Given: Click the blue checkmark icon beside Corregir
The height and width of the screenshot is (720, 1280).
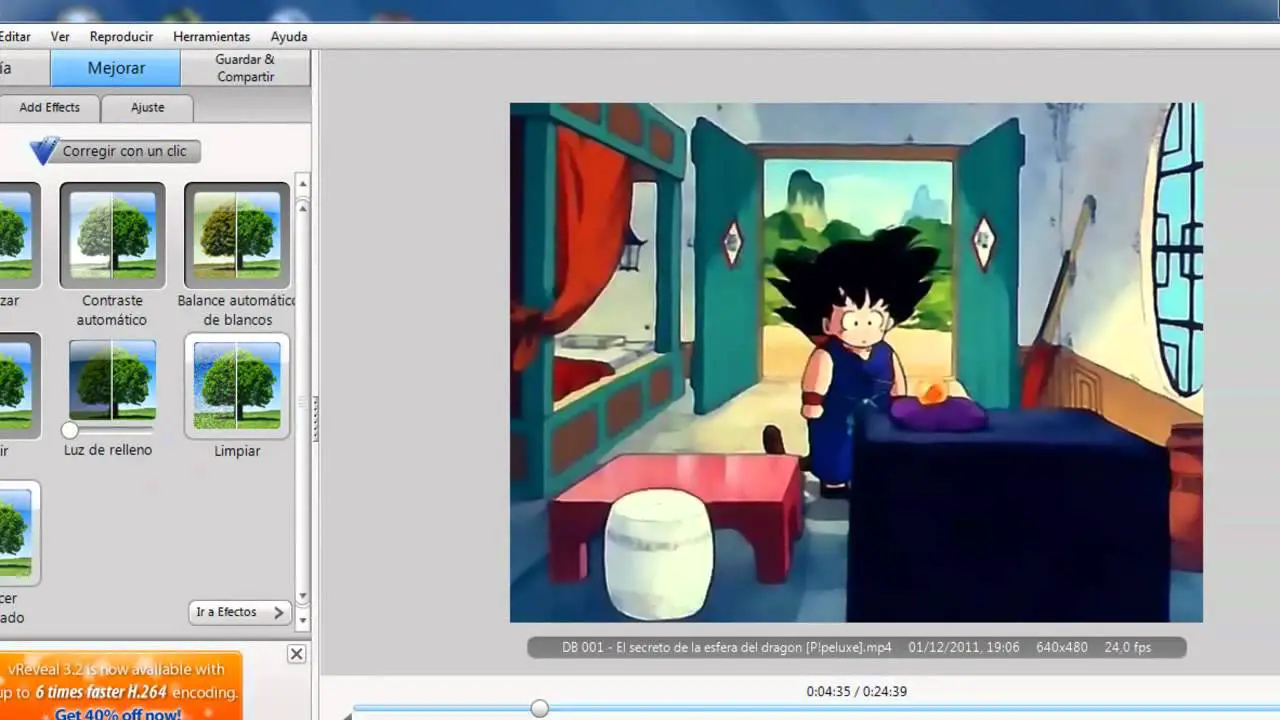Looking at the screenshot, I should pyautogui.click(x=44, y=150).
